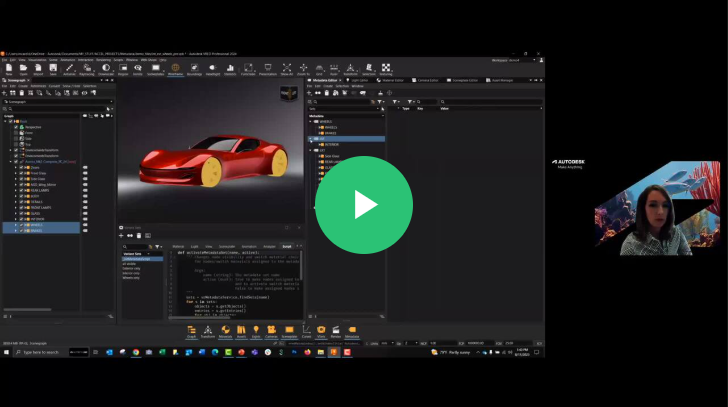Open the Scenegraph dropdown selector
Image resolution: width=728 pixels, height=407 pixels.
[x=58, y=102]
